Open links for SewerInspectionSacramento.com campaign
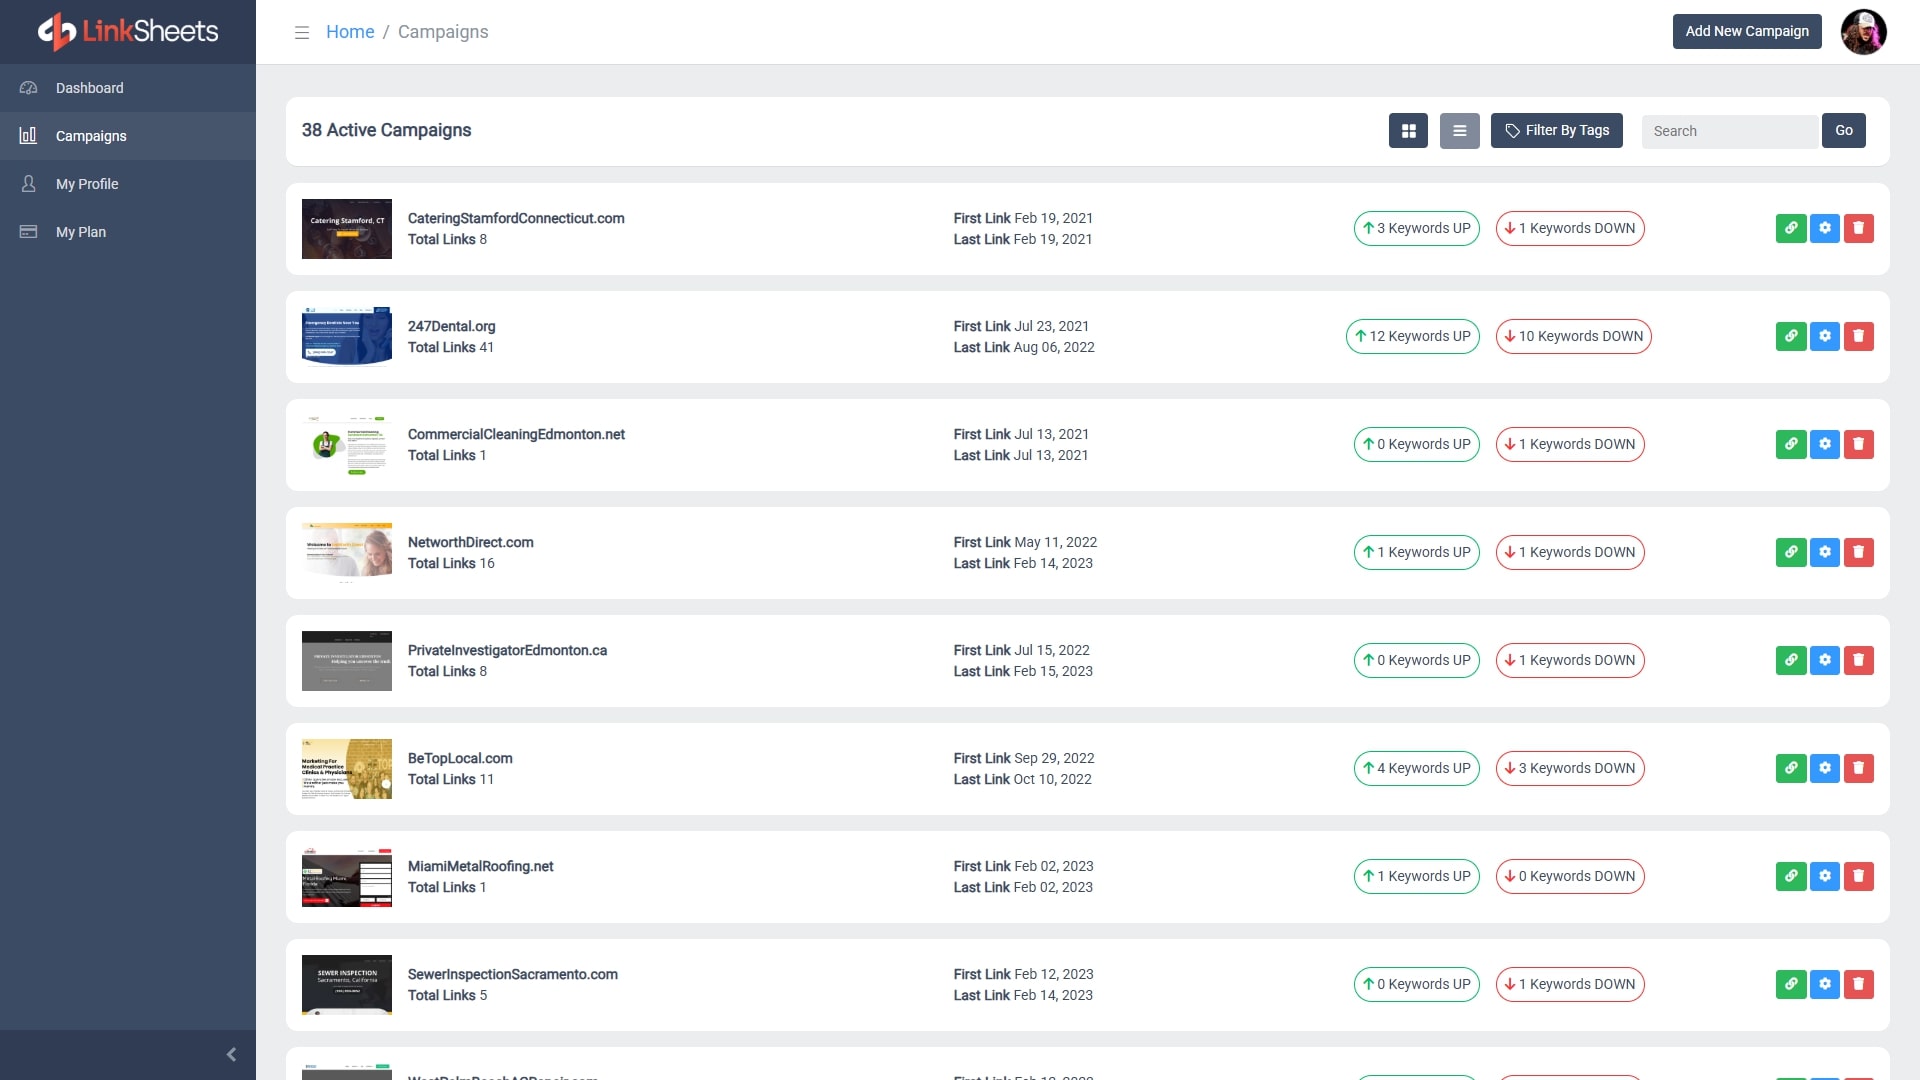 coord(1791,984)
